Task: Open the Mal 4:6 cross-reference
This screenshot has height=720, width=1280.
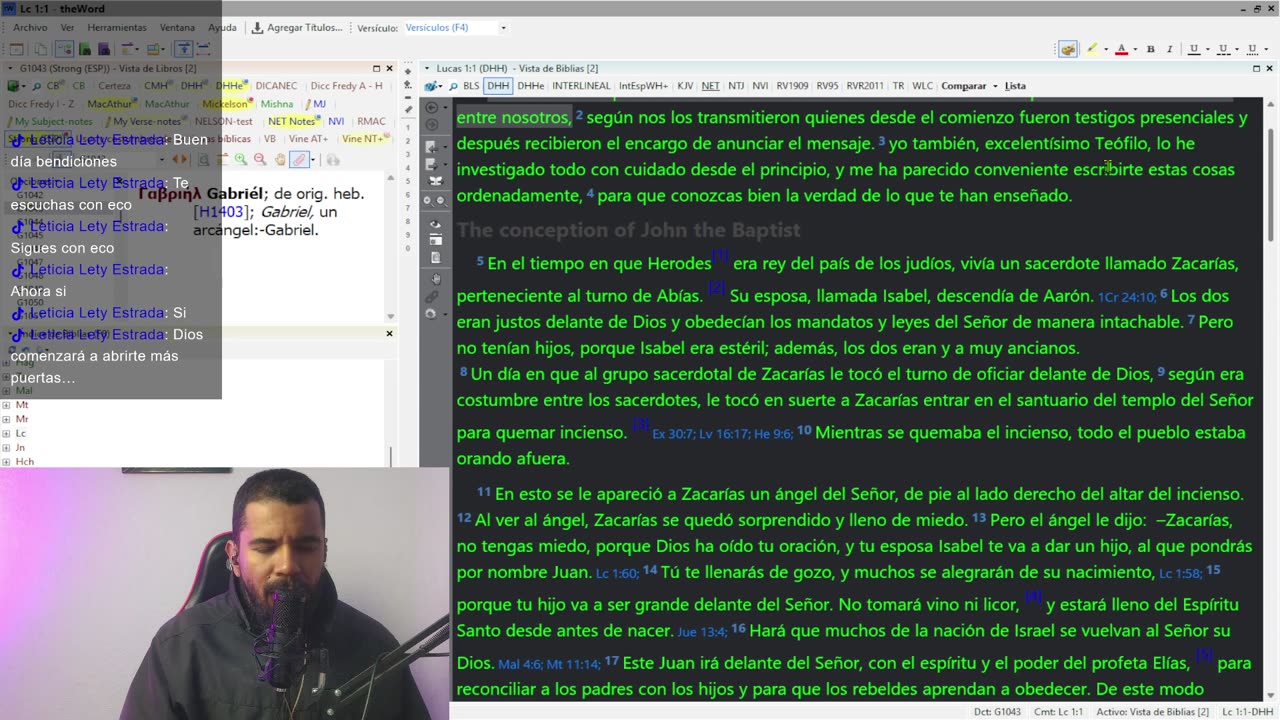Action: pos(522,664)
